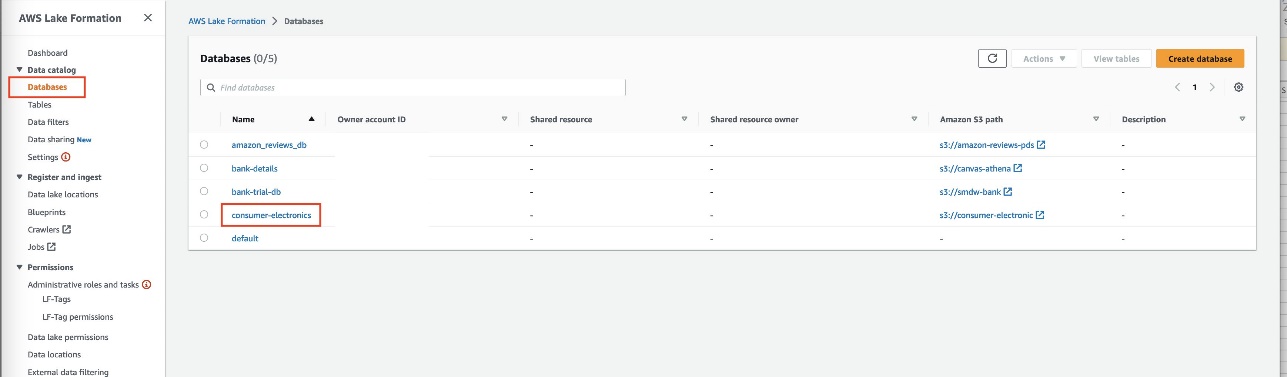This screenshot has height=377, width=1287.
Task: Open Administrative roles and tasks
Action: point(83,284)
